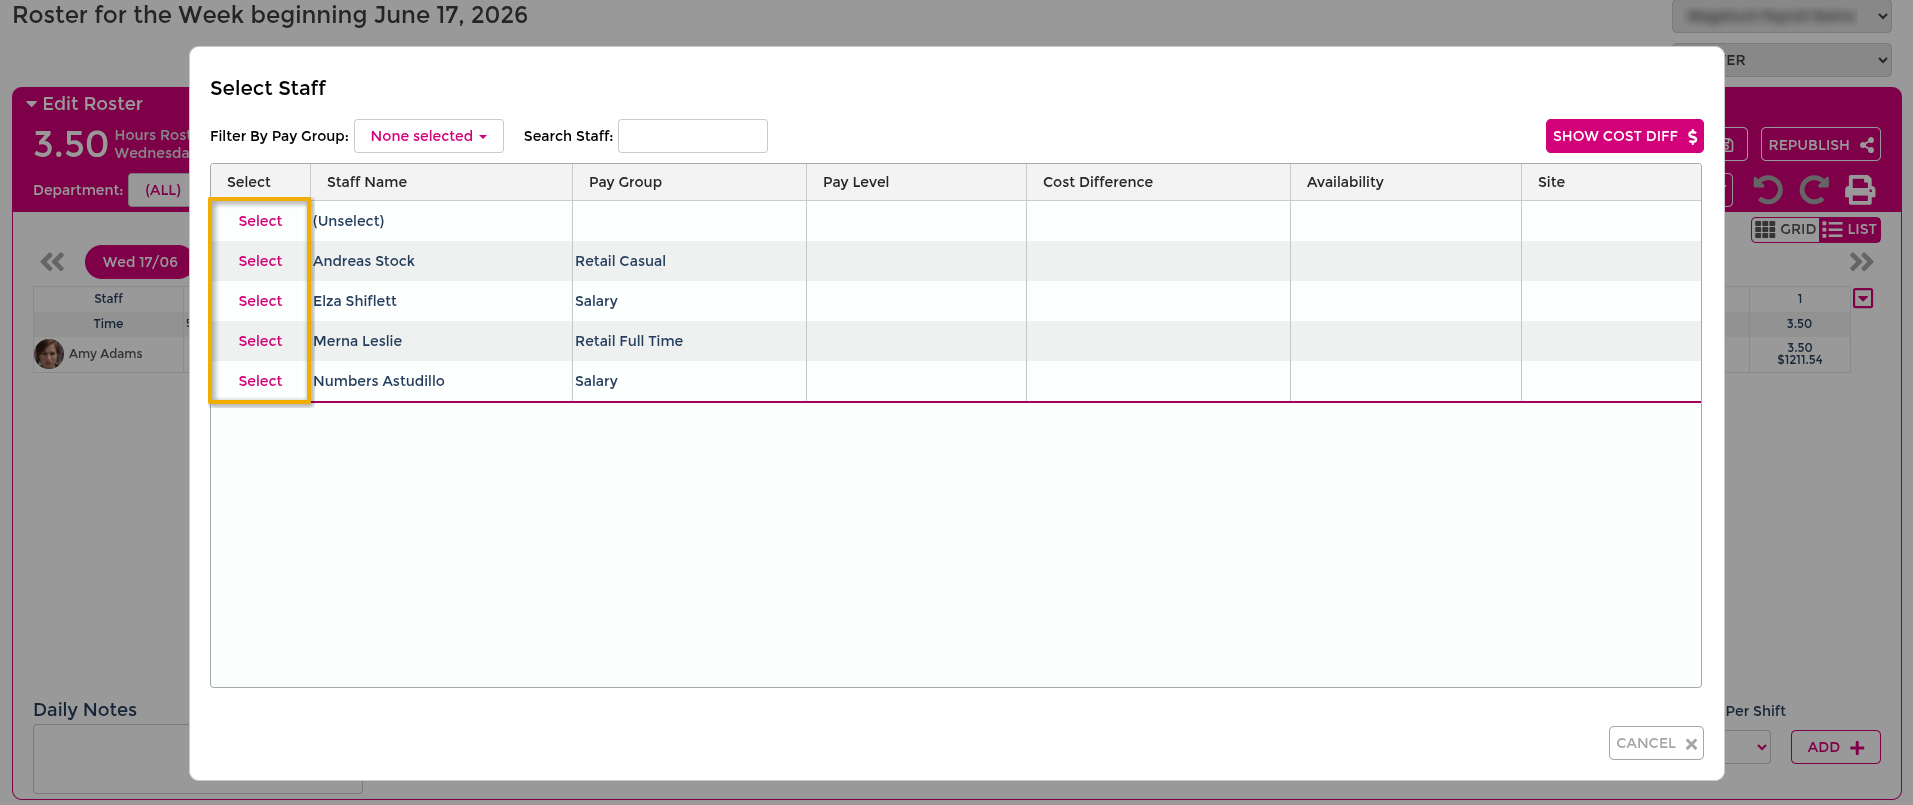Click the Republish share button
The image size is (1913, 805).
[x=1820, y=145]
